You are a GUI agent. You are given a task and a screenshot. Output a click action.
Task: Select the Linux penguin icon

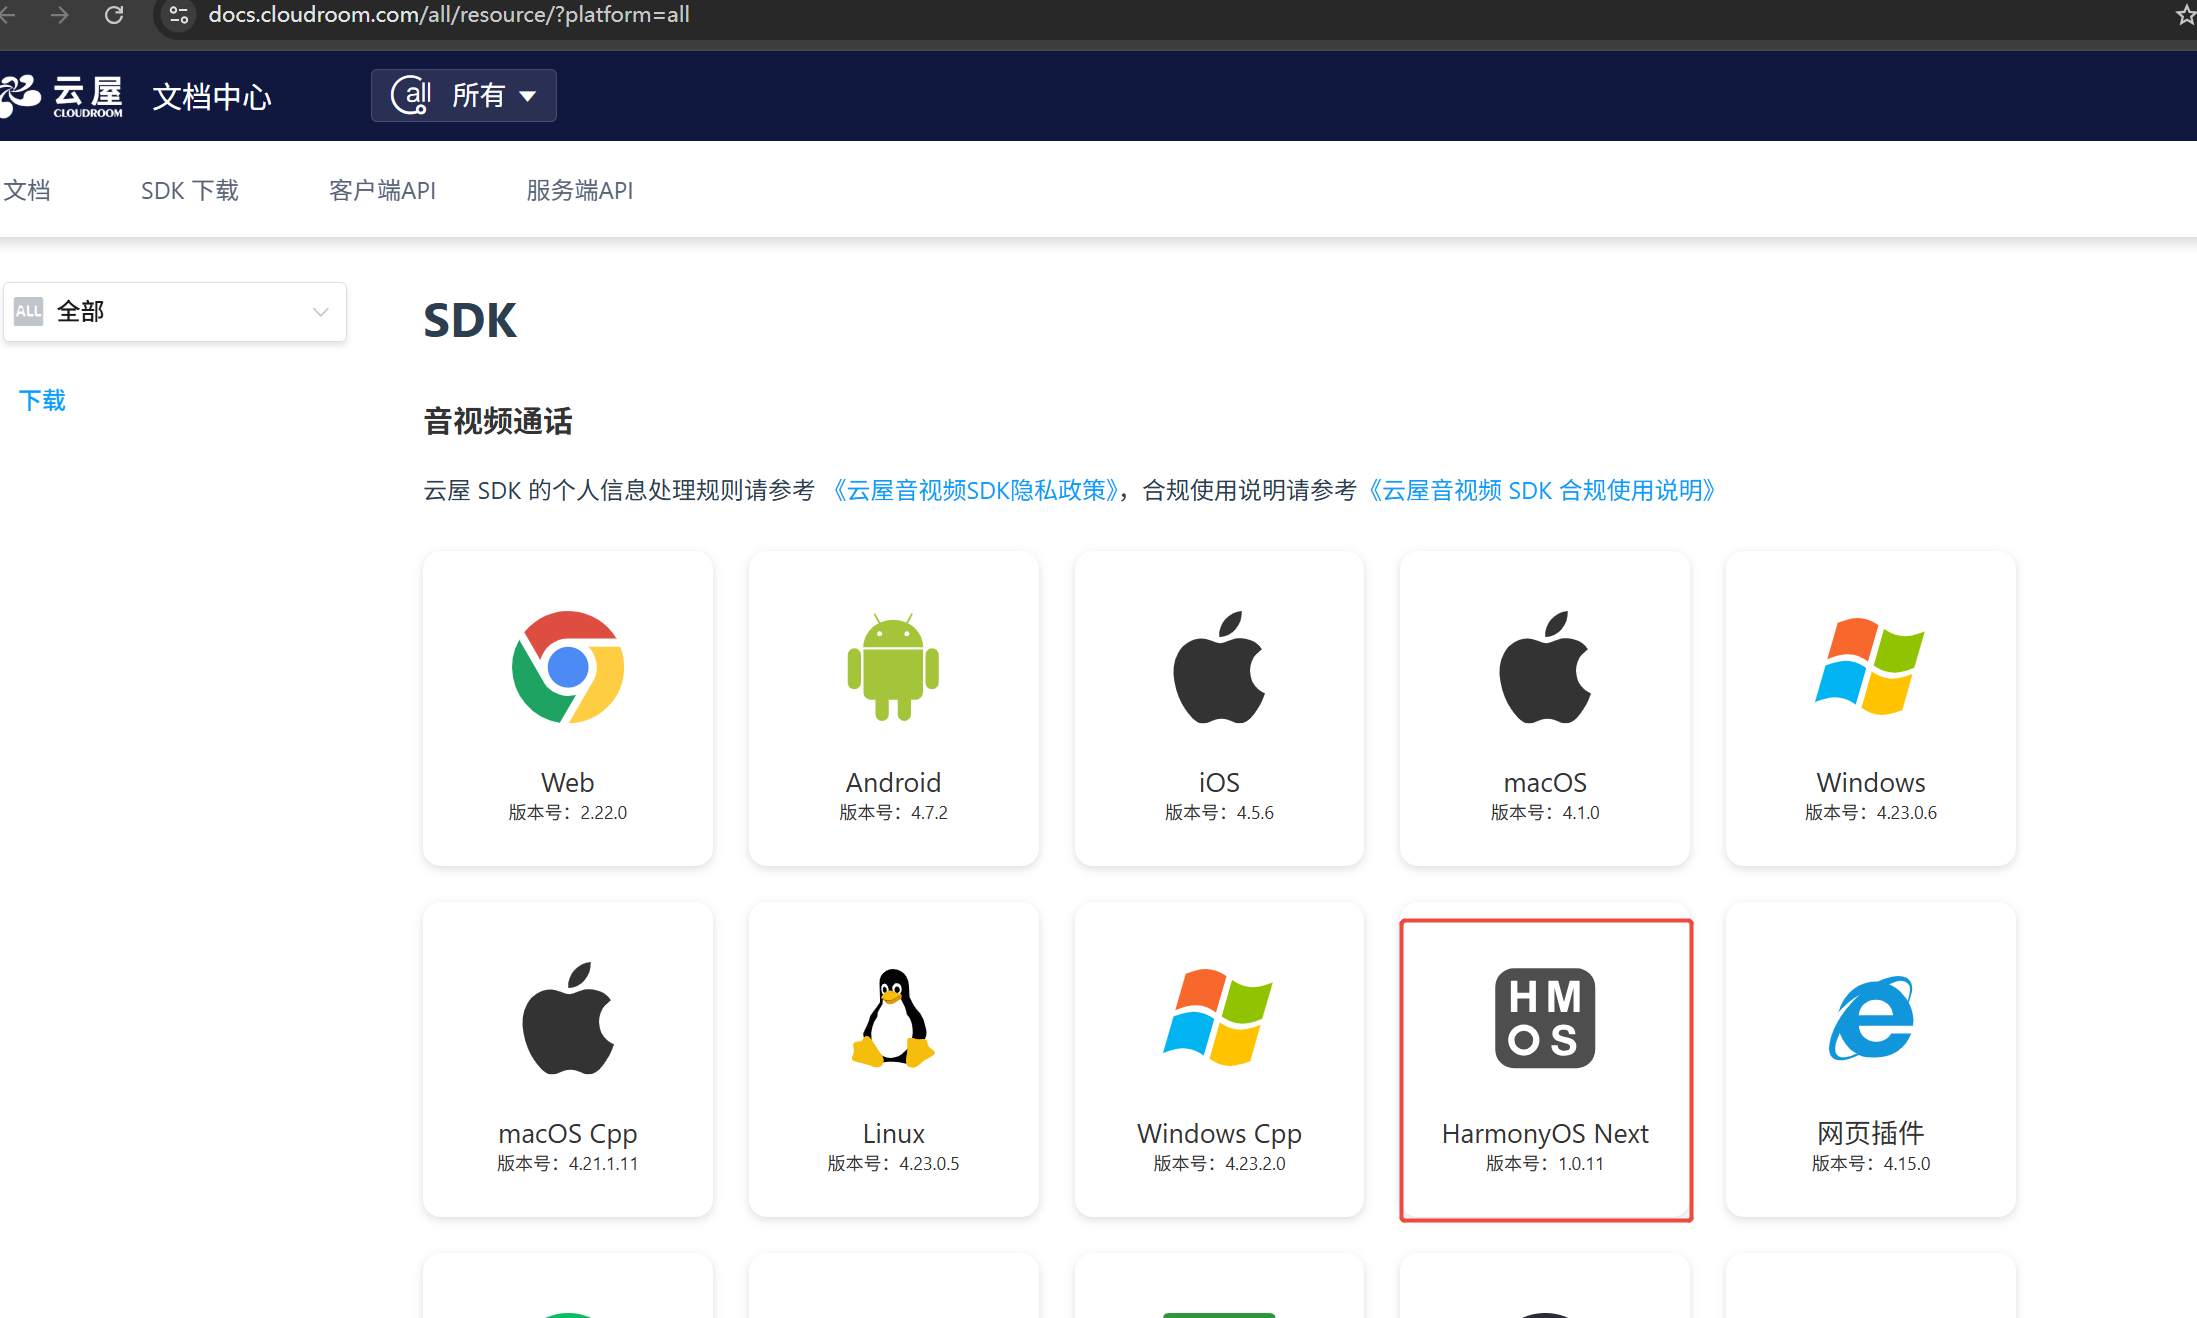tap(893, 1018)
